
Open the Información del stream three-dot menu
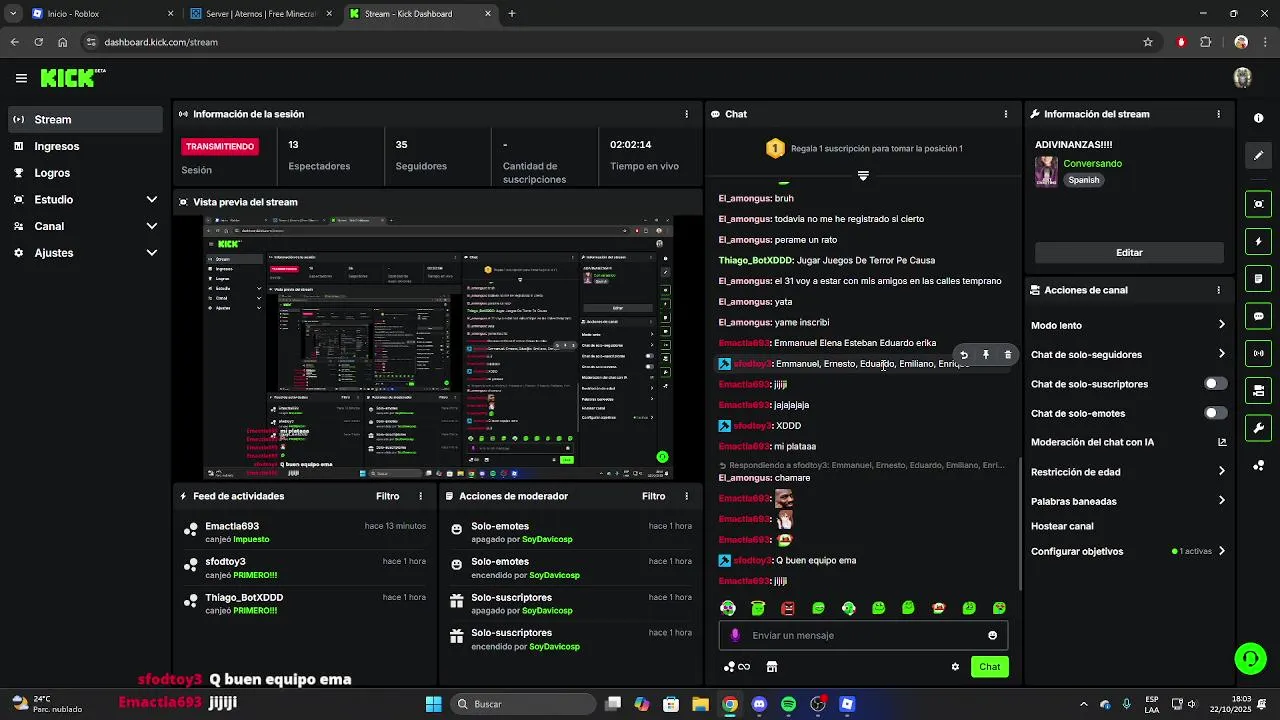[1218, 114]
